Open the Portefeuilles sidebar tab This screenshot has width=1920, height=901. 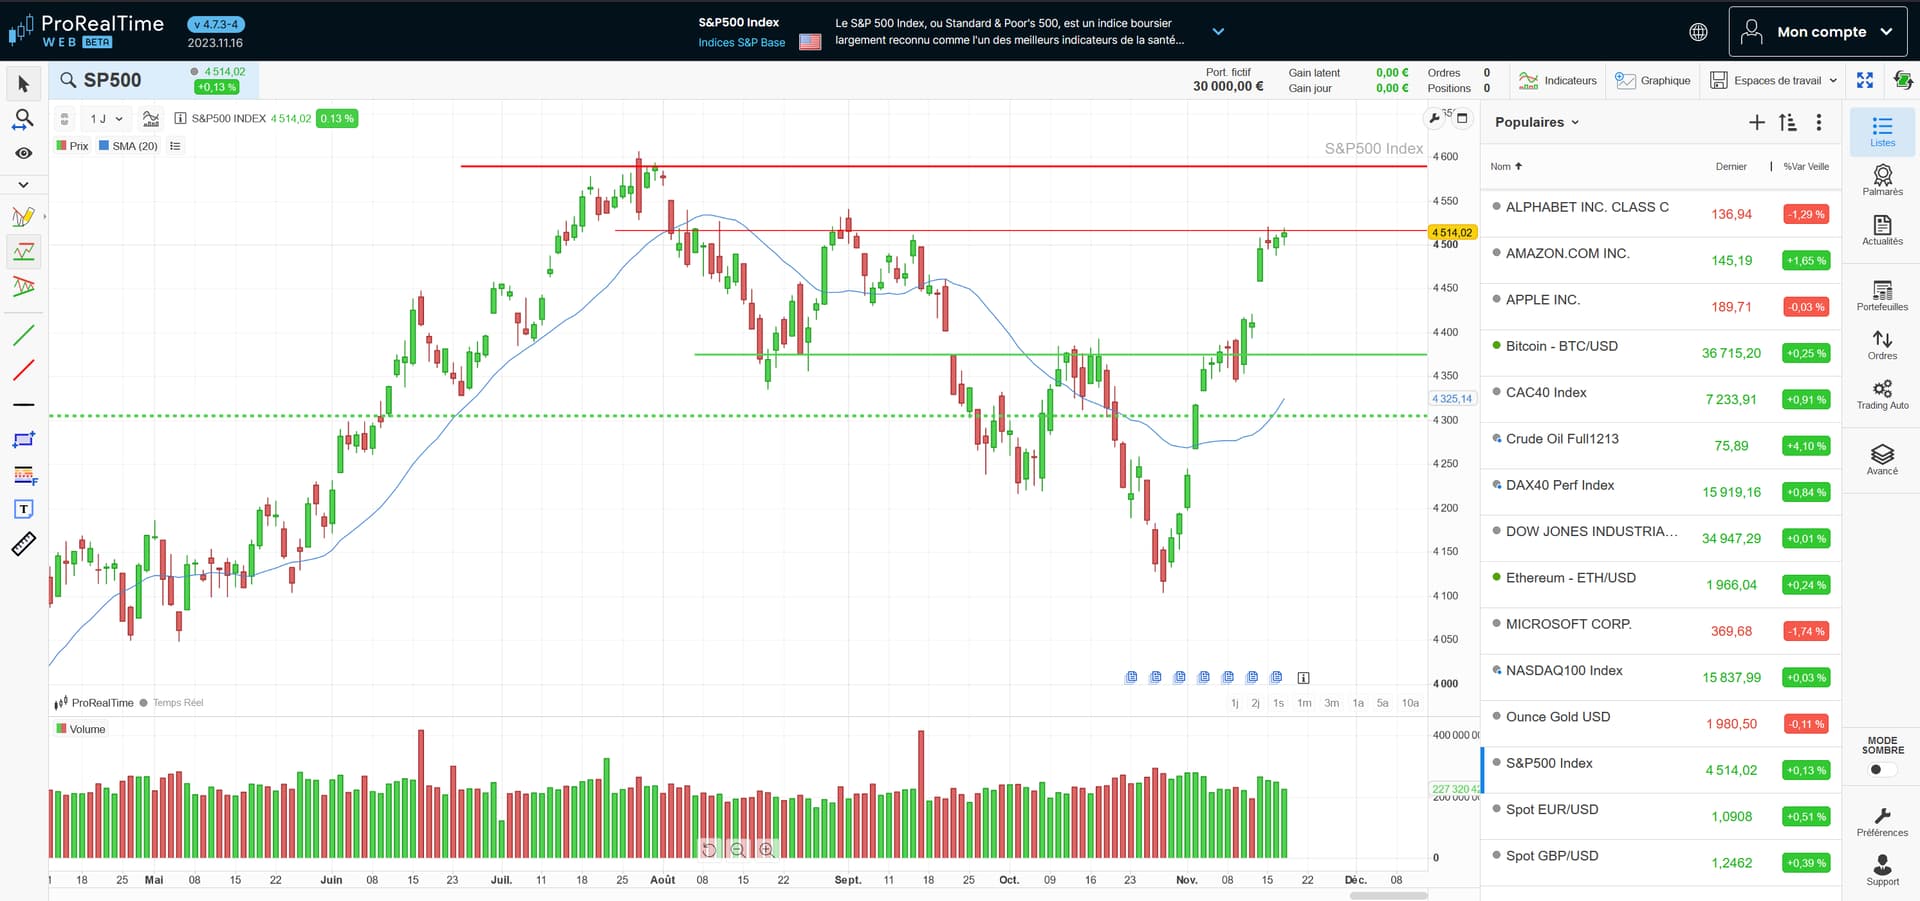(x=1882, y=296)
